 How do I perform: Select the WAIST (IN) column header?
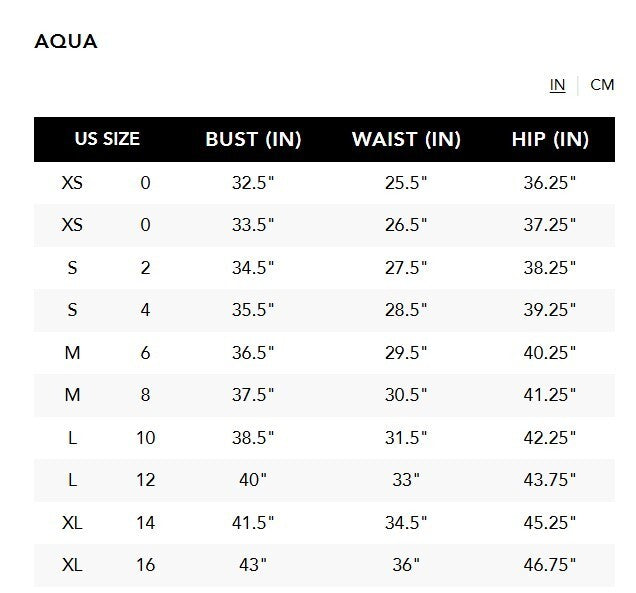pos(406,139)
